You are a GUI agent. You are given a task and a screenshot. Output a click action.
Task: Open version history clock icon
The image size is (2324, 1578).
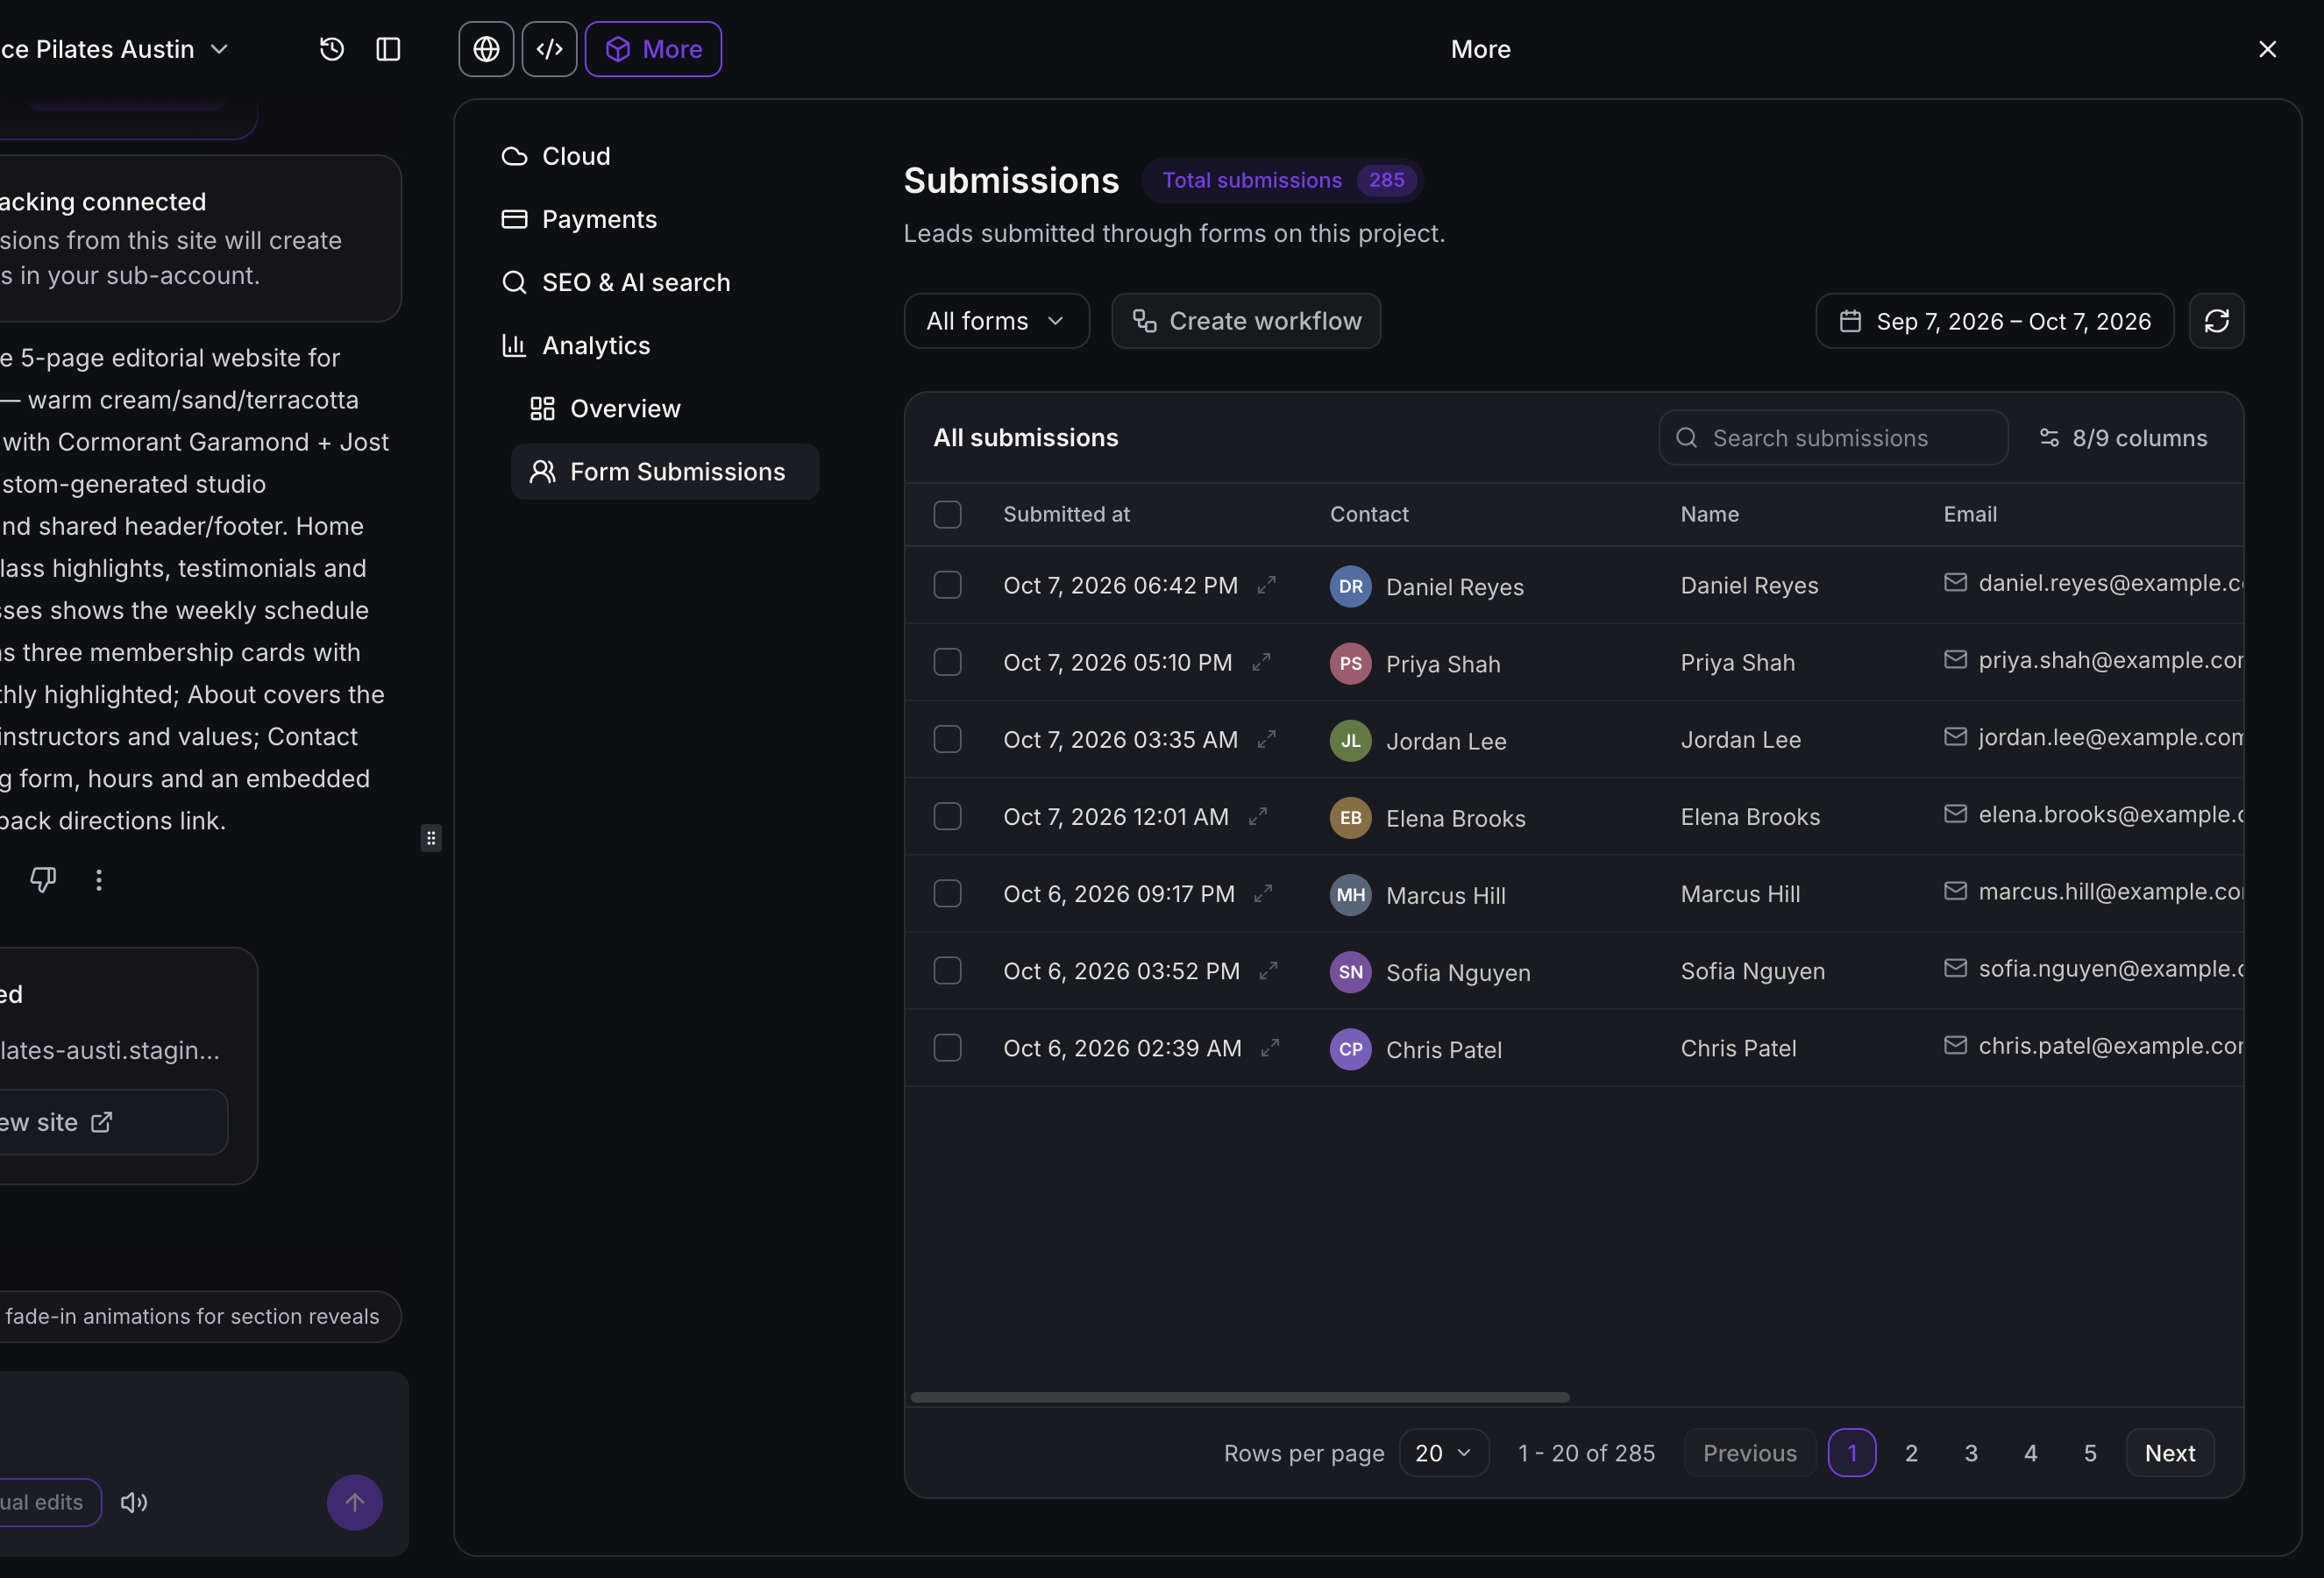(332, 49)
